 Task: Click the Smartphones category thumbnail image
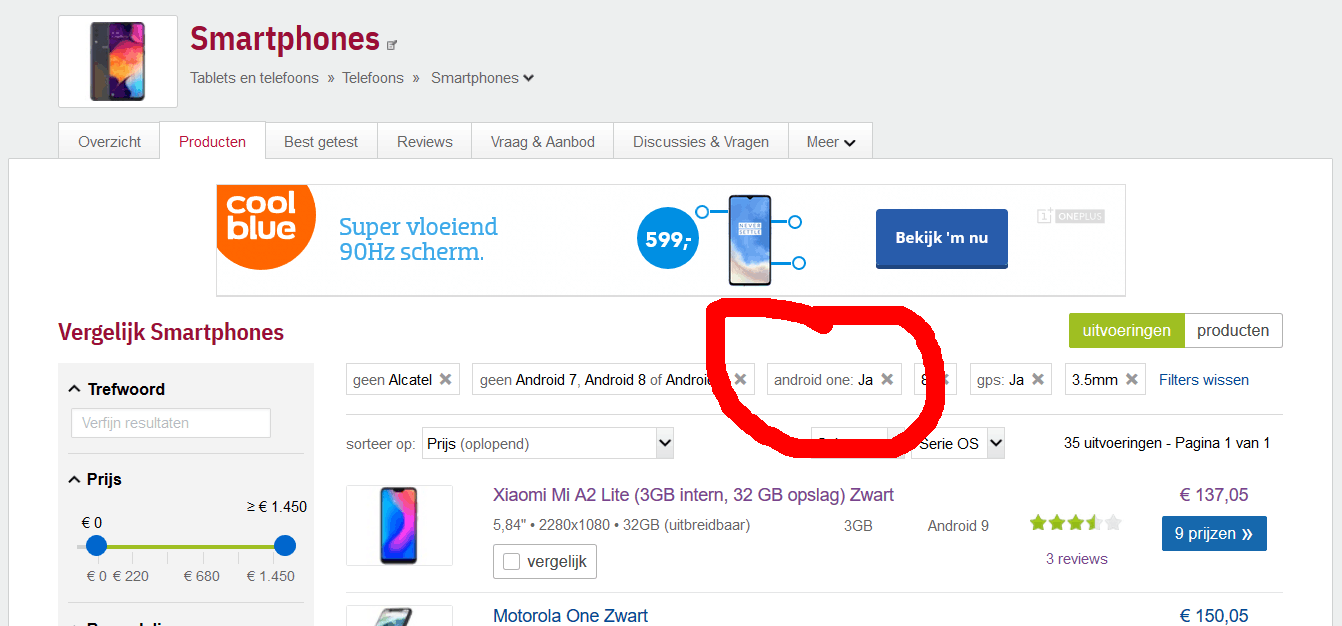point(118,61)
